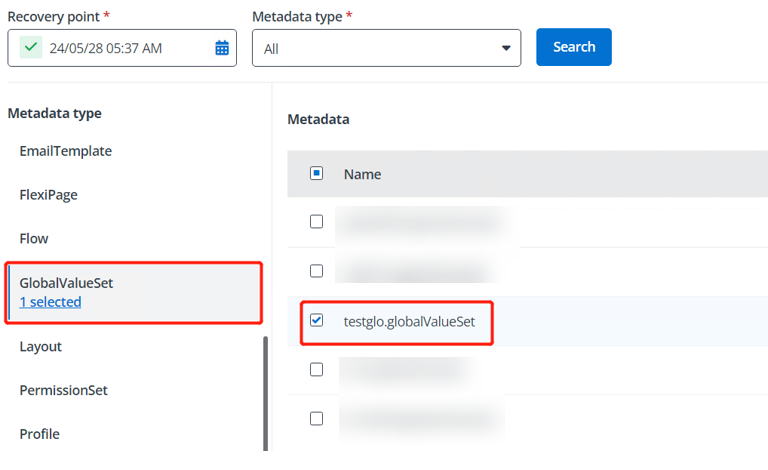Check the second blurred metadata row checkbox
The height and width of the screenshot is (470, 768).
point(317,271)
